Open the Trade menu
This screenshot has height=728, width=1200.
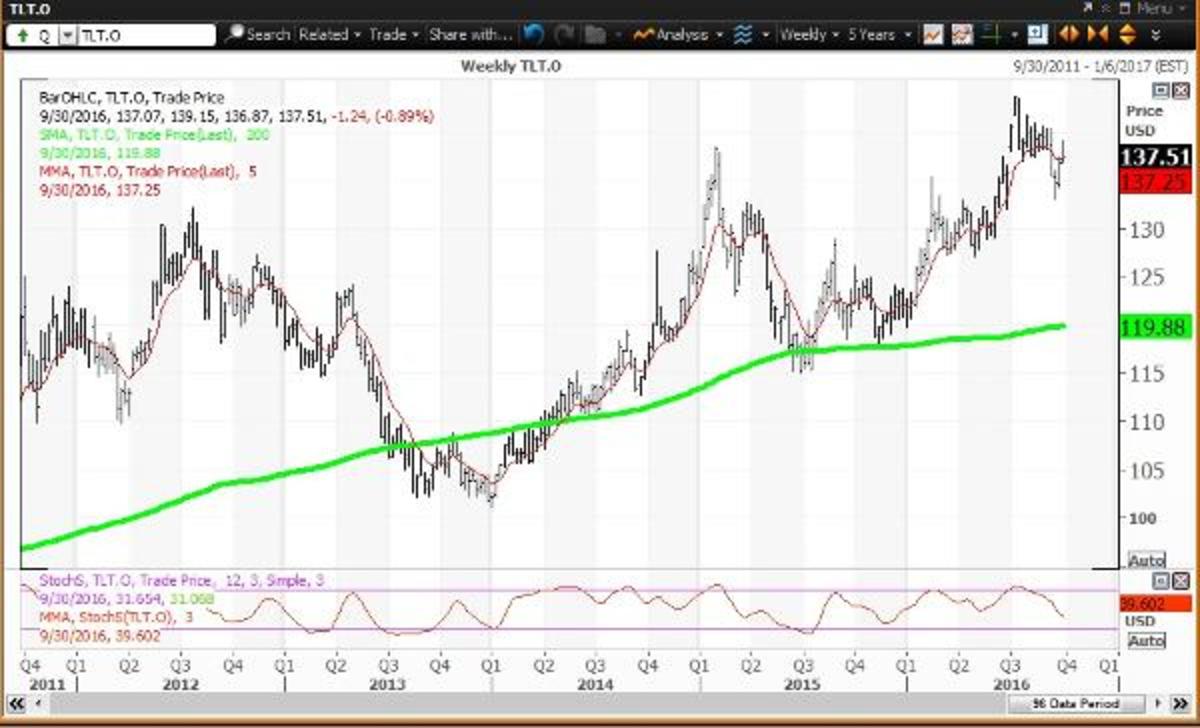tap(393, 34)
